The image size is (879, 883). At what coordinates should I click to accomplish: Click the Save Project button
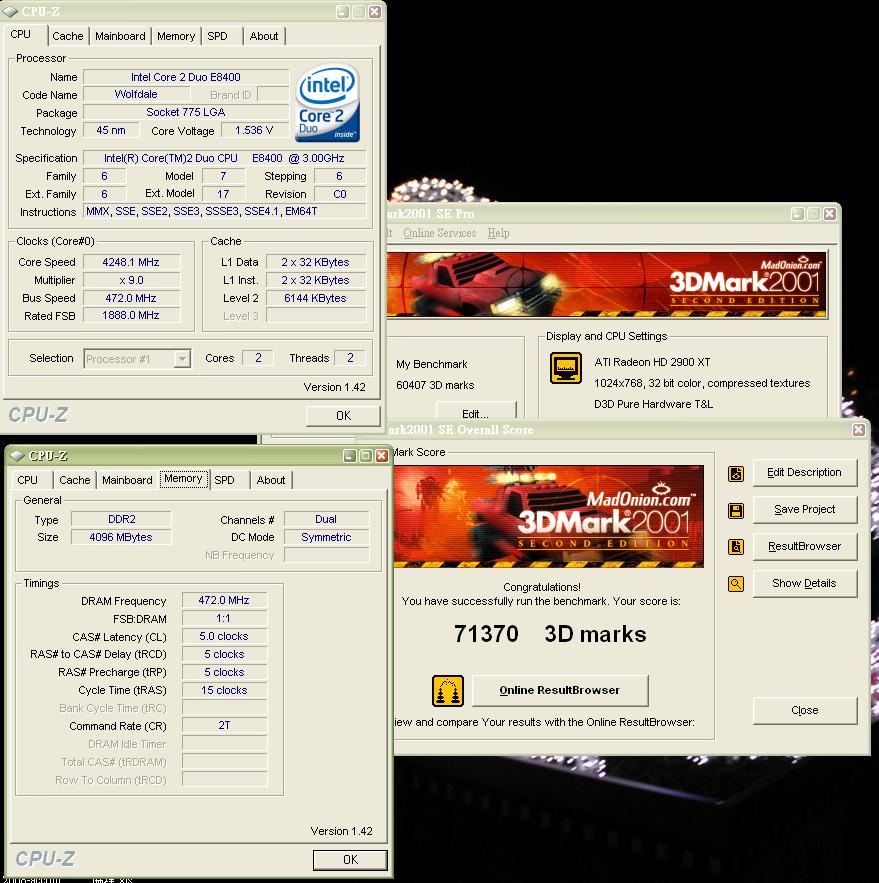click(x=805, y=509)
